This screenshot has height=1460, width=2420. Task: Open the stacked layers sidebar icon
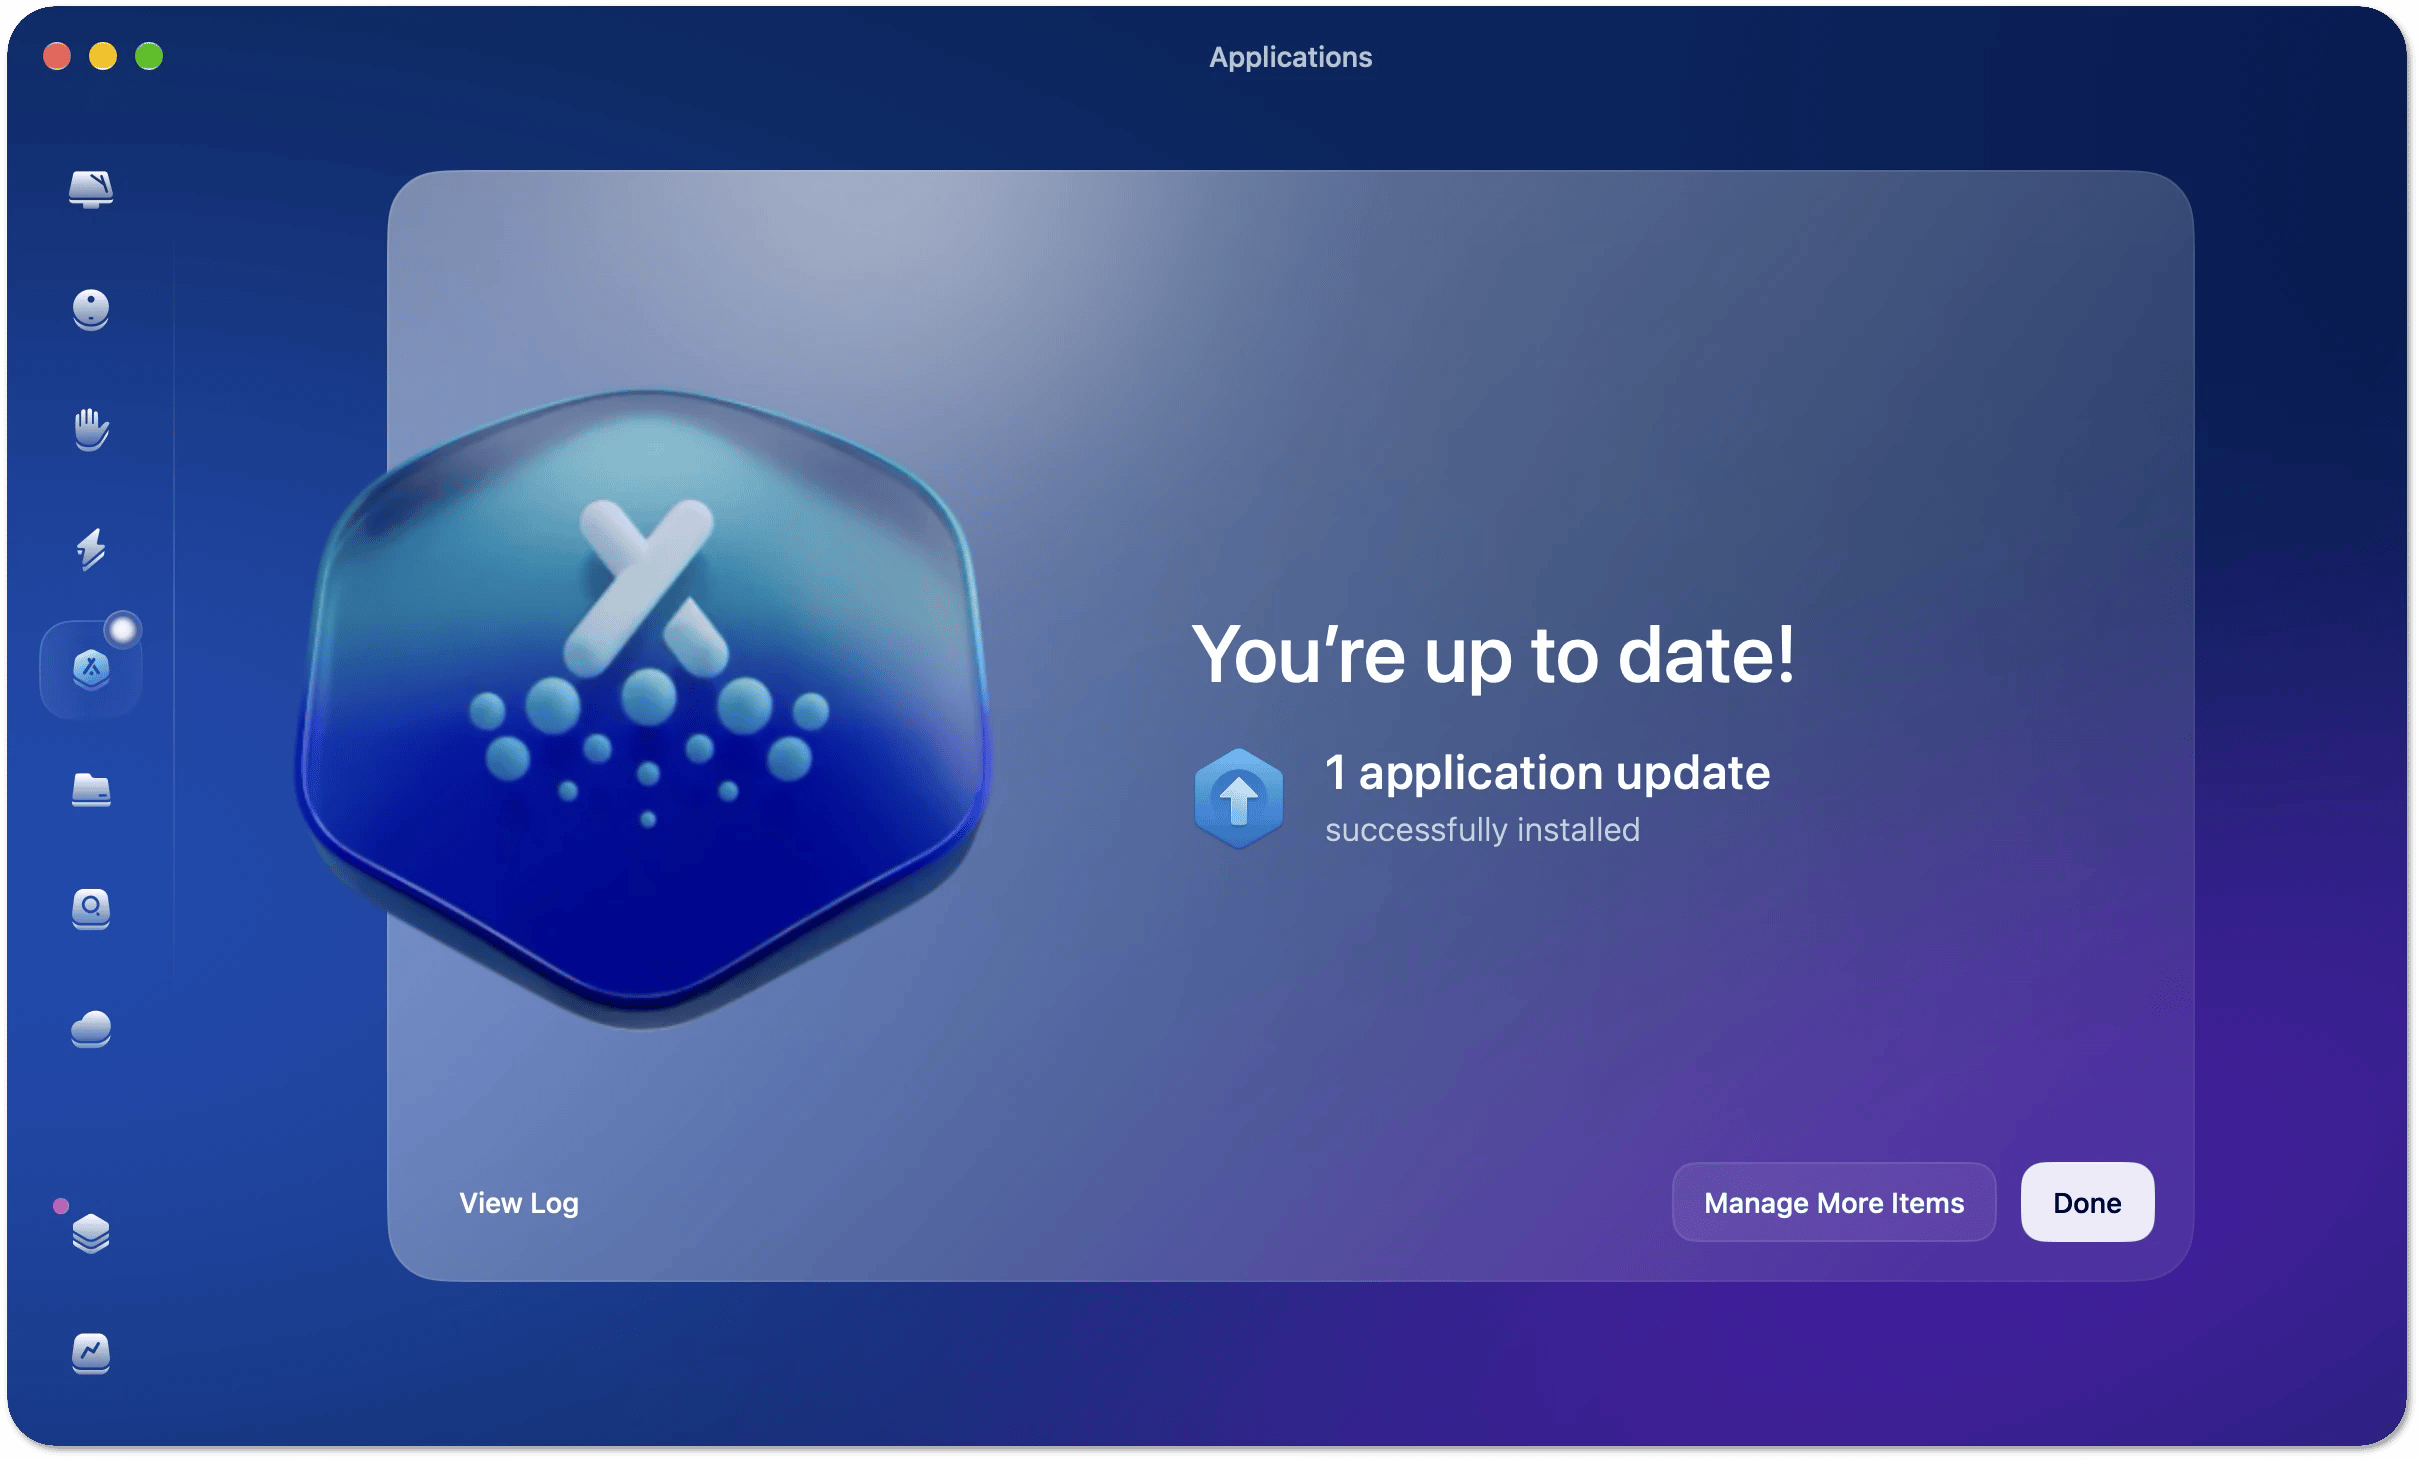pyautogui.click(x=90, y=1233)
